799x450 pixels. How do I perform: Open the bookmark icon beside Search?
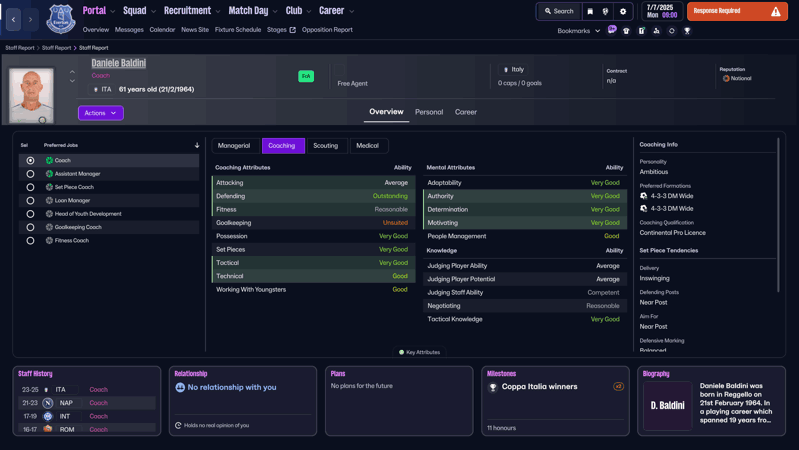coord(590,11)
